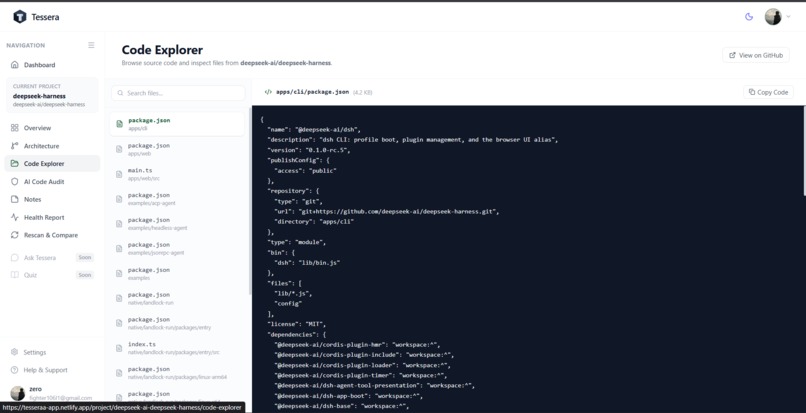
Task: Open Dashboard in navigation
Action: click(52, 65)
